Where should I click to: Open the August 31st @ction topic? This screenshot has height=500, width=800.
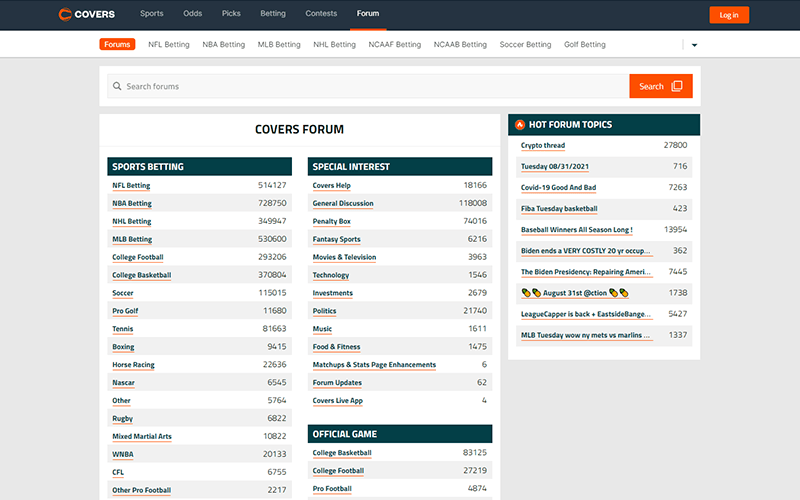tap(575, 293)
